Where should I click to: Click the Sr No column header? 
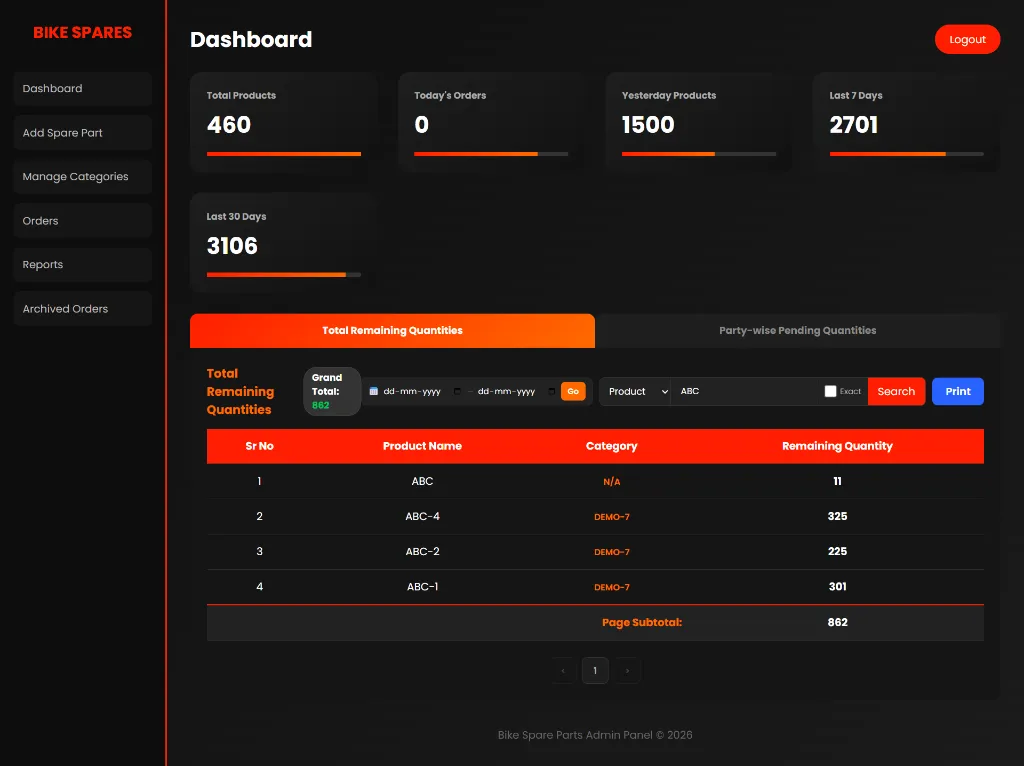tap(259, 446)
